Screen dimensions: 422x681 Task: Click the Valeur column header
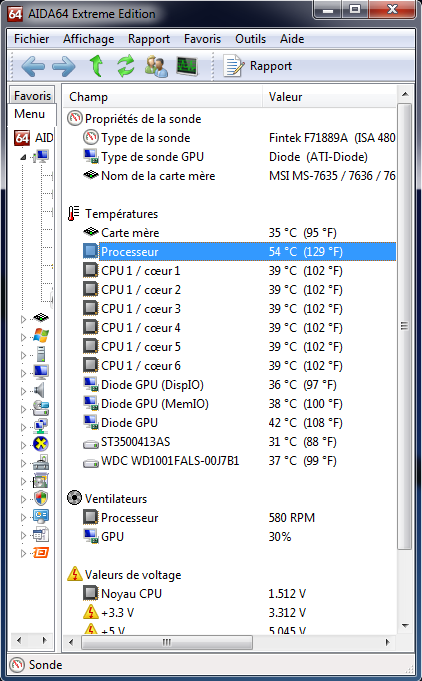pos(330,96)
